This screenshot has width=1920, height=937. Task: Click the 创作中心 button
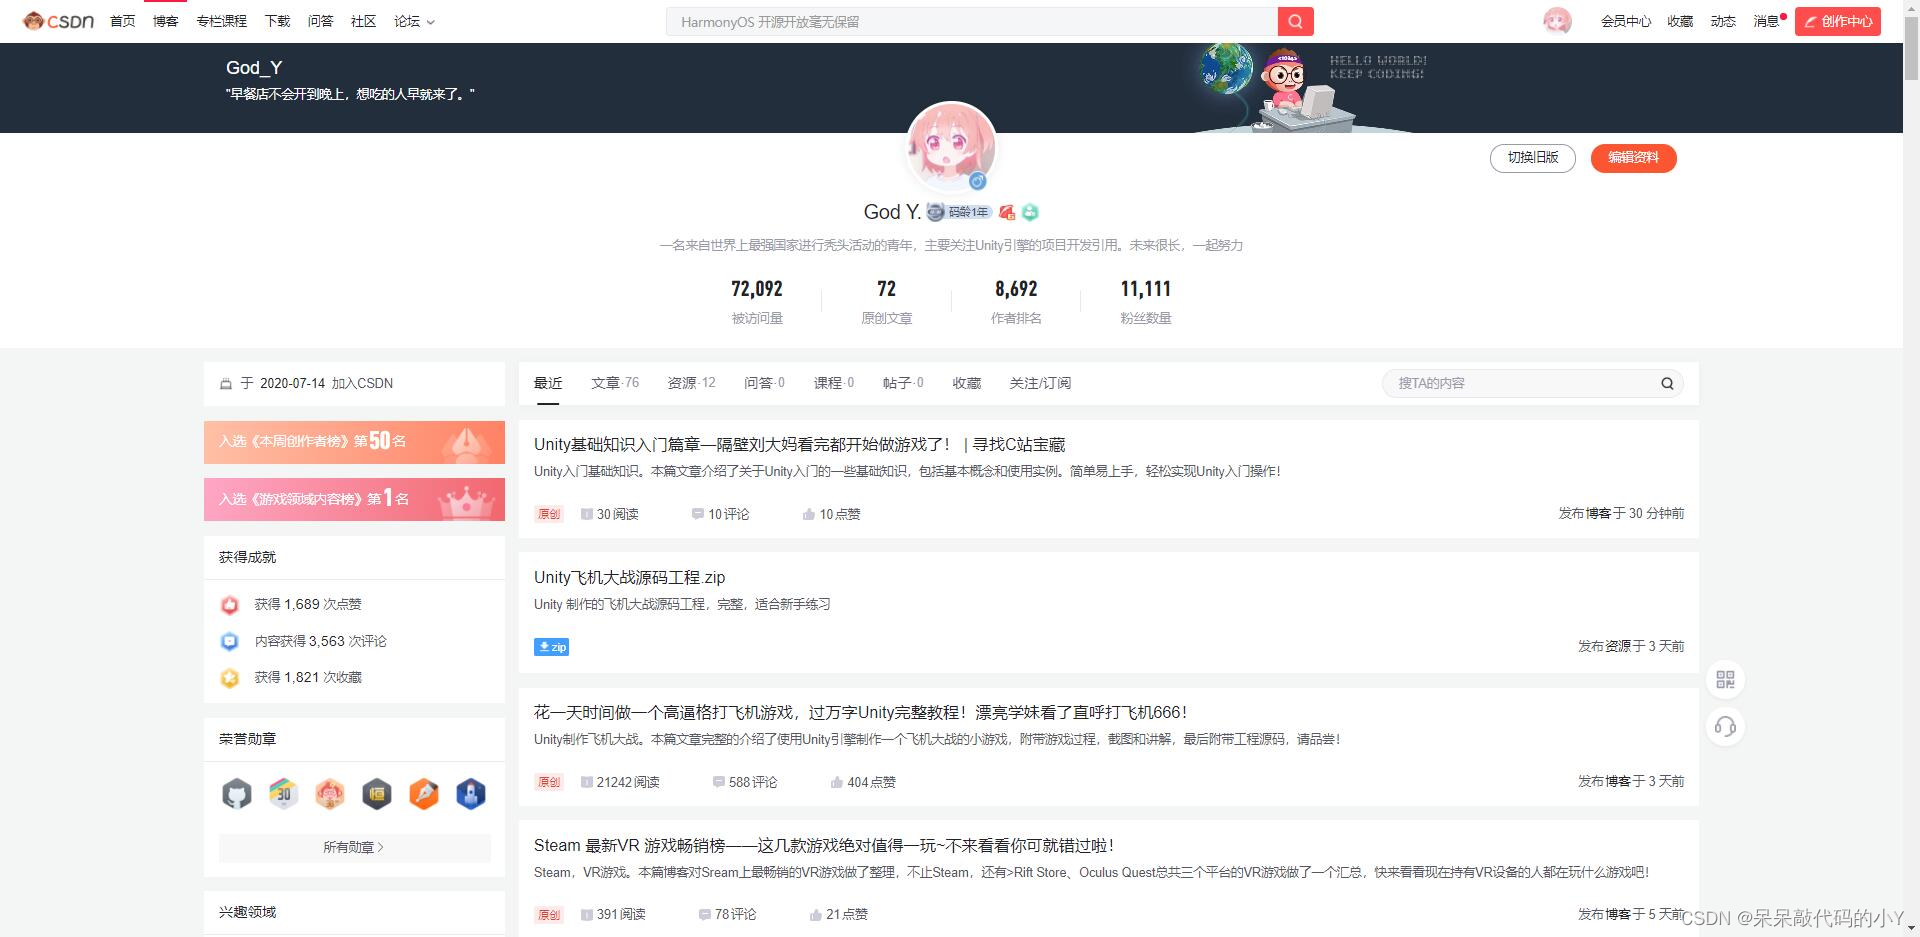(x=1838, y=21)
